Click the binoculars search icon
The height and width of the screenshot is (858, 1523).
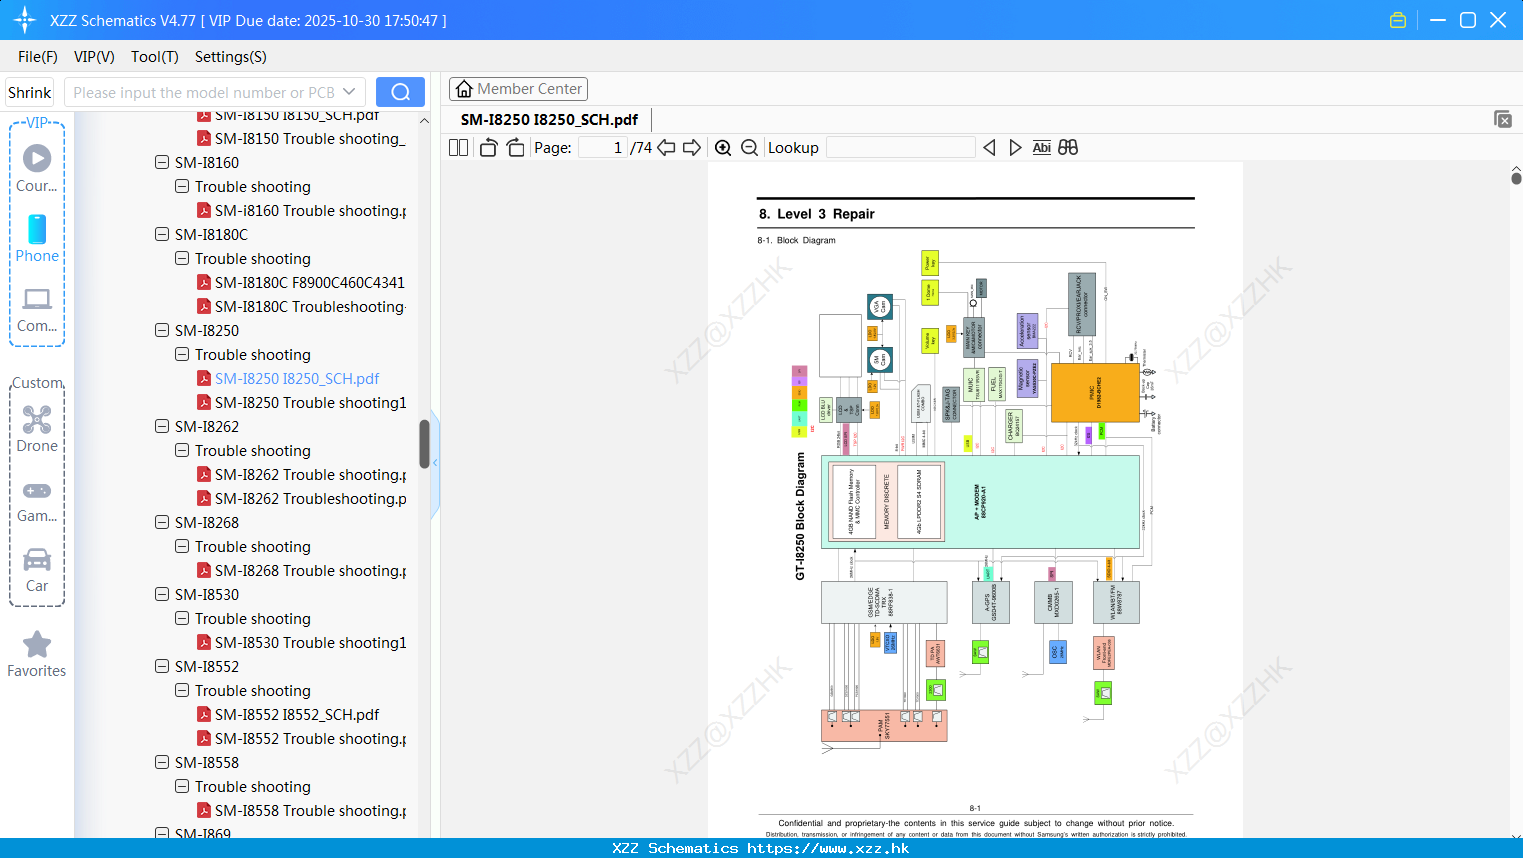tap(1068, 148)
